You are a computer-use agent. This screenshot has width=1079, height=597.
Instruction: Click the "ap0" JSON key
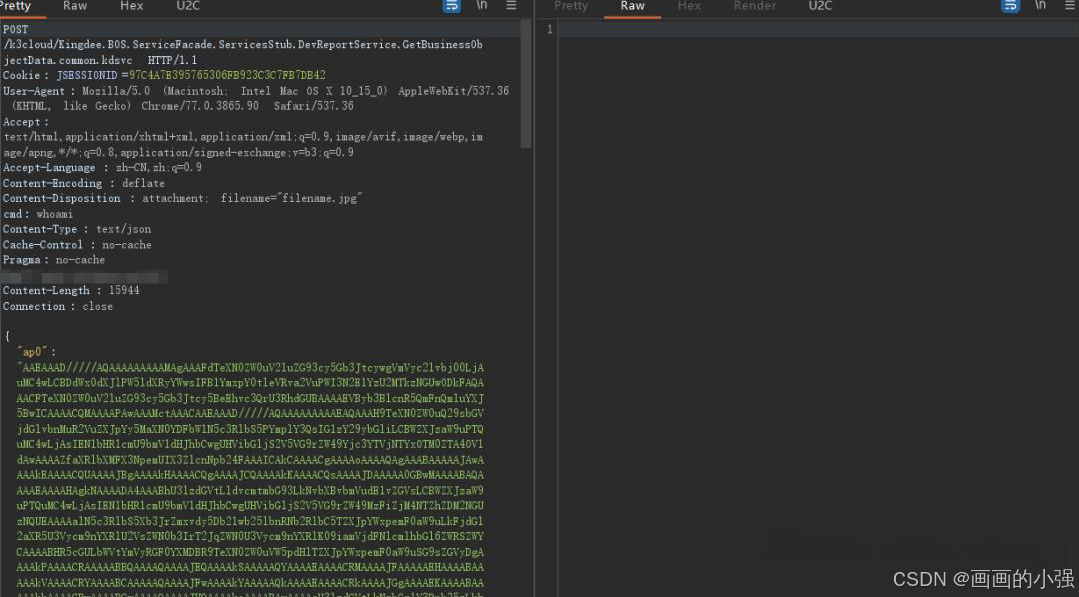[32, 352]
